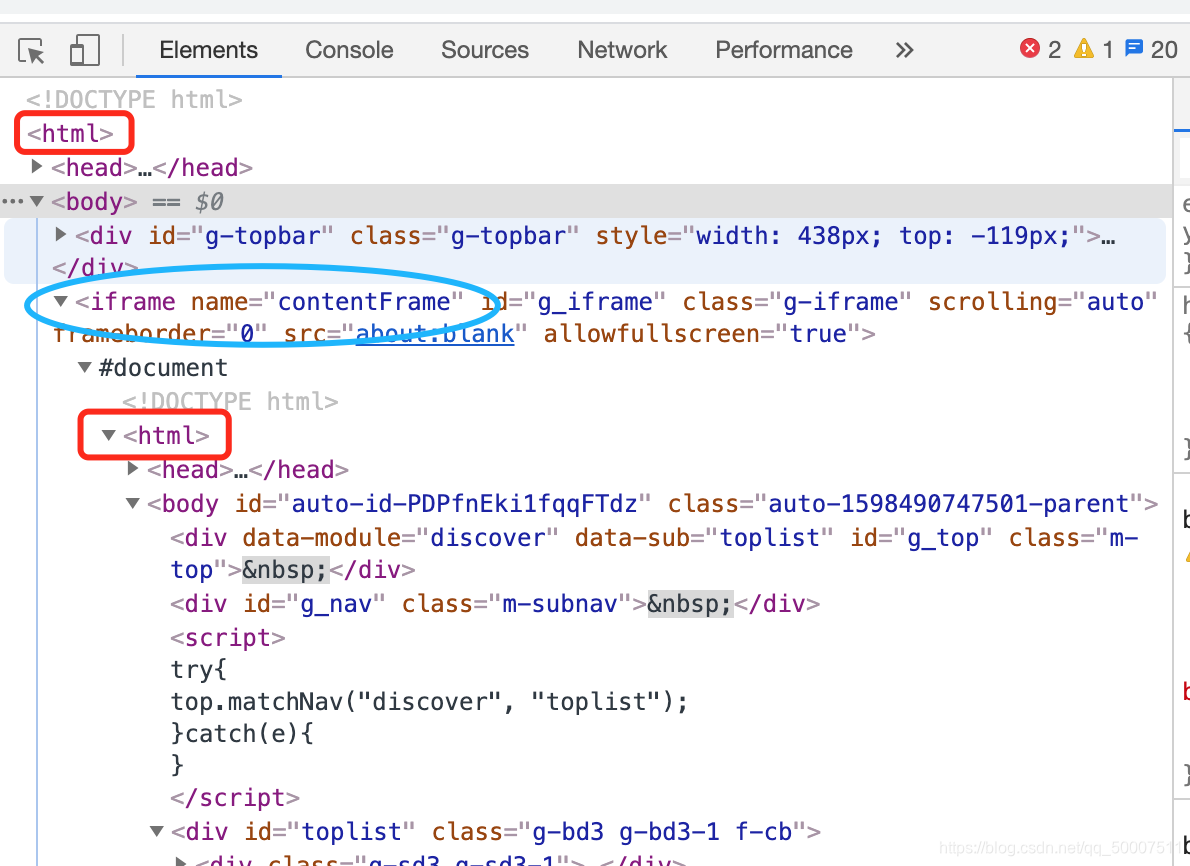Image resolution: width=1190 pixels, height=866 pixels.
Task: Click the scrolling auto attribute
Action: 1042,302
